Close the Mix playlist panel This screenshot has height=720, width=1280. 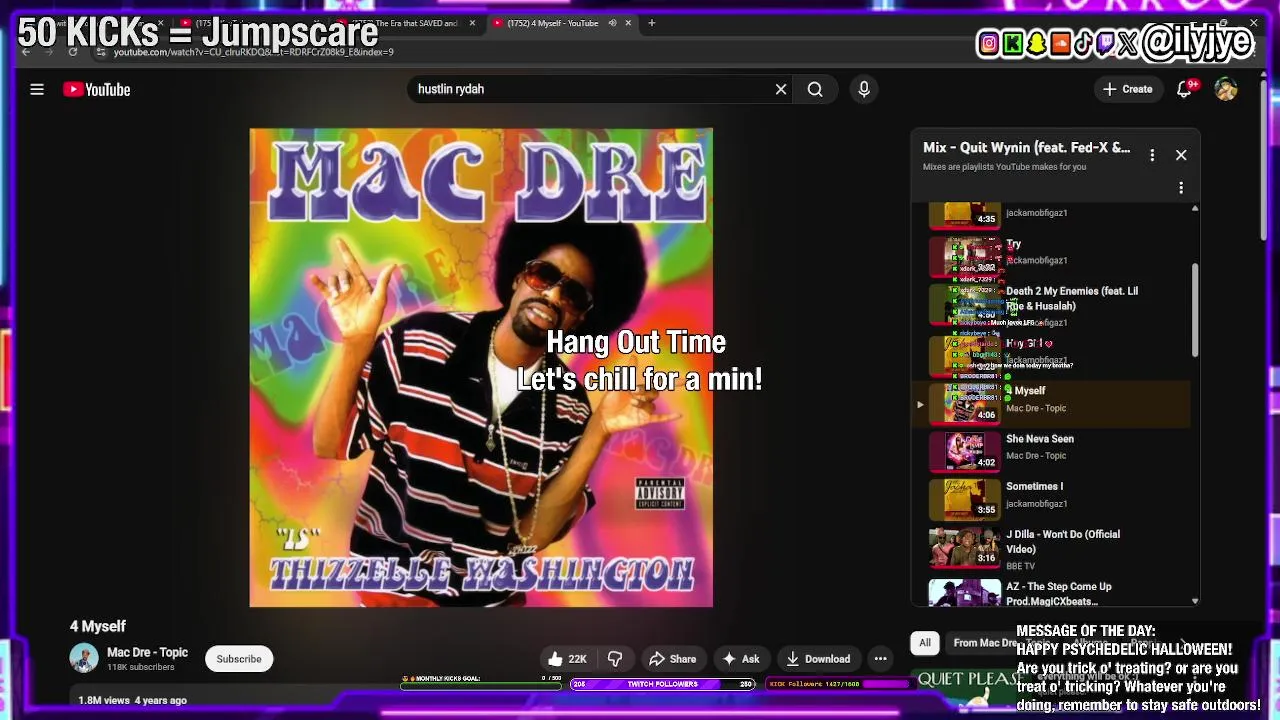pyautogui.click(x=1181, y=155)
